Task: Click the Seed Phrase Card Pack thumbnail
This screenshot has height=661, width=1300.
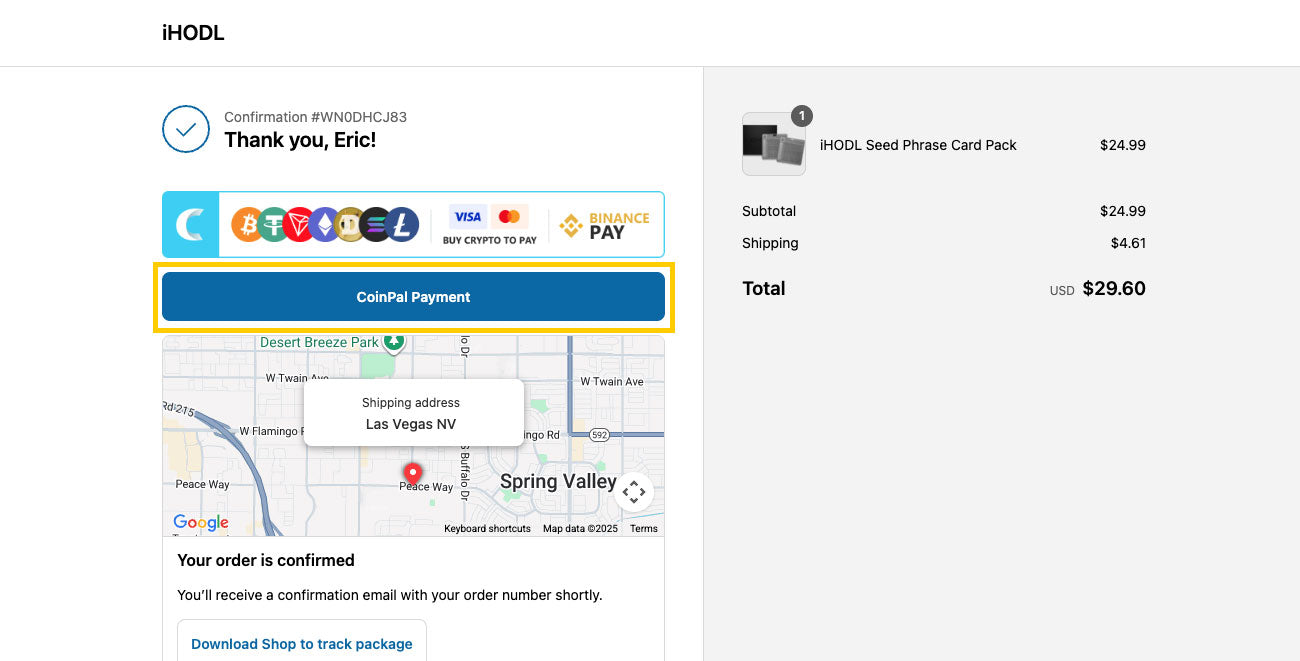Action: tap(774, 144)
